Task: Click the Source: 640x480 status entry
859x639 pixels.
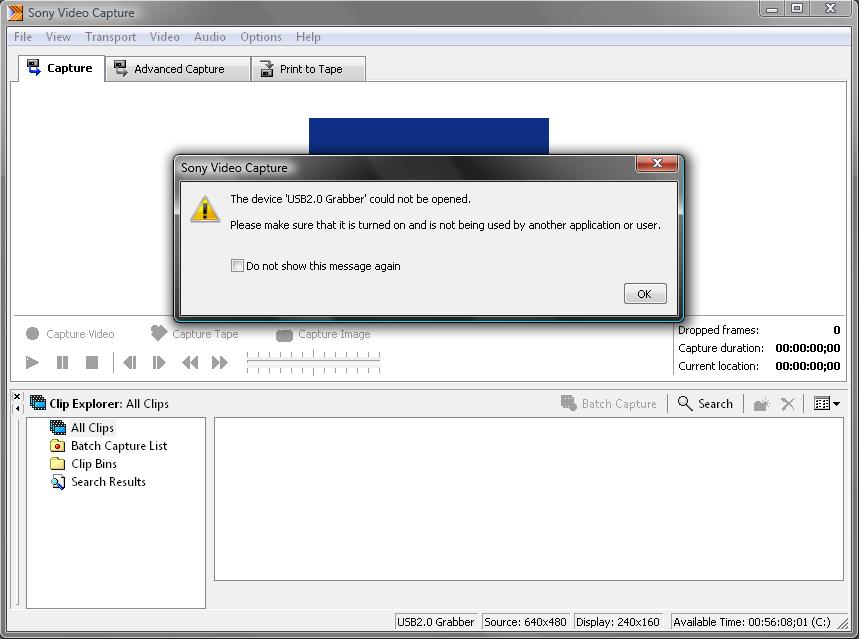Action: click(x=525, y=622)
